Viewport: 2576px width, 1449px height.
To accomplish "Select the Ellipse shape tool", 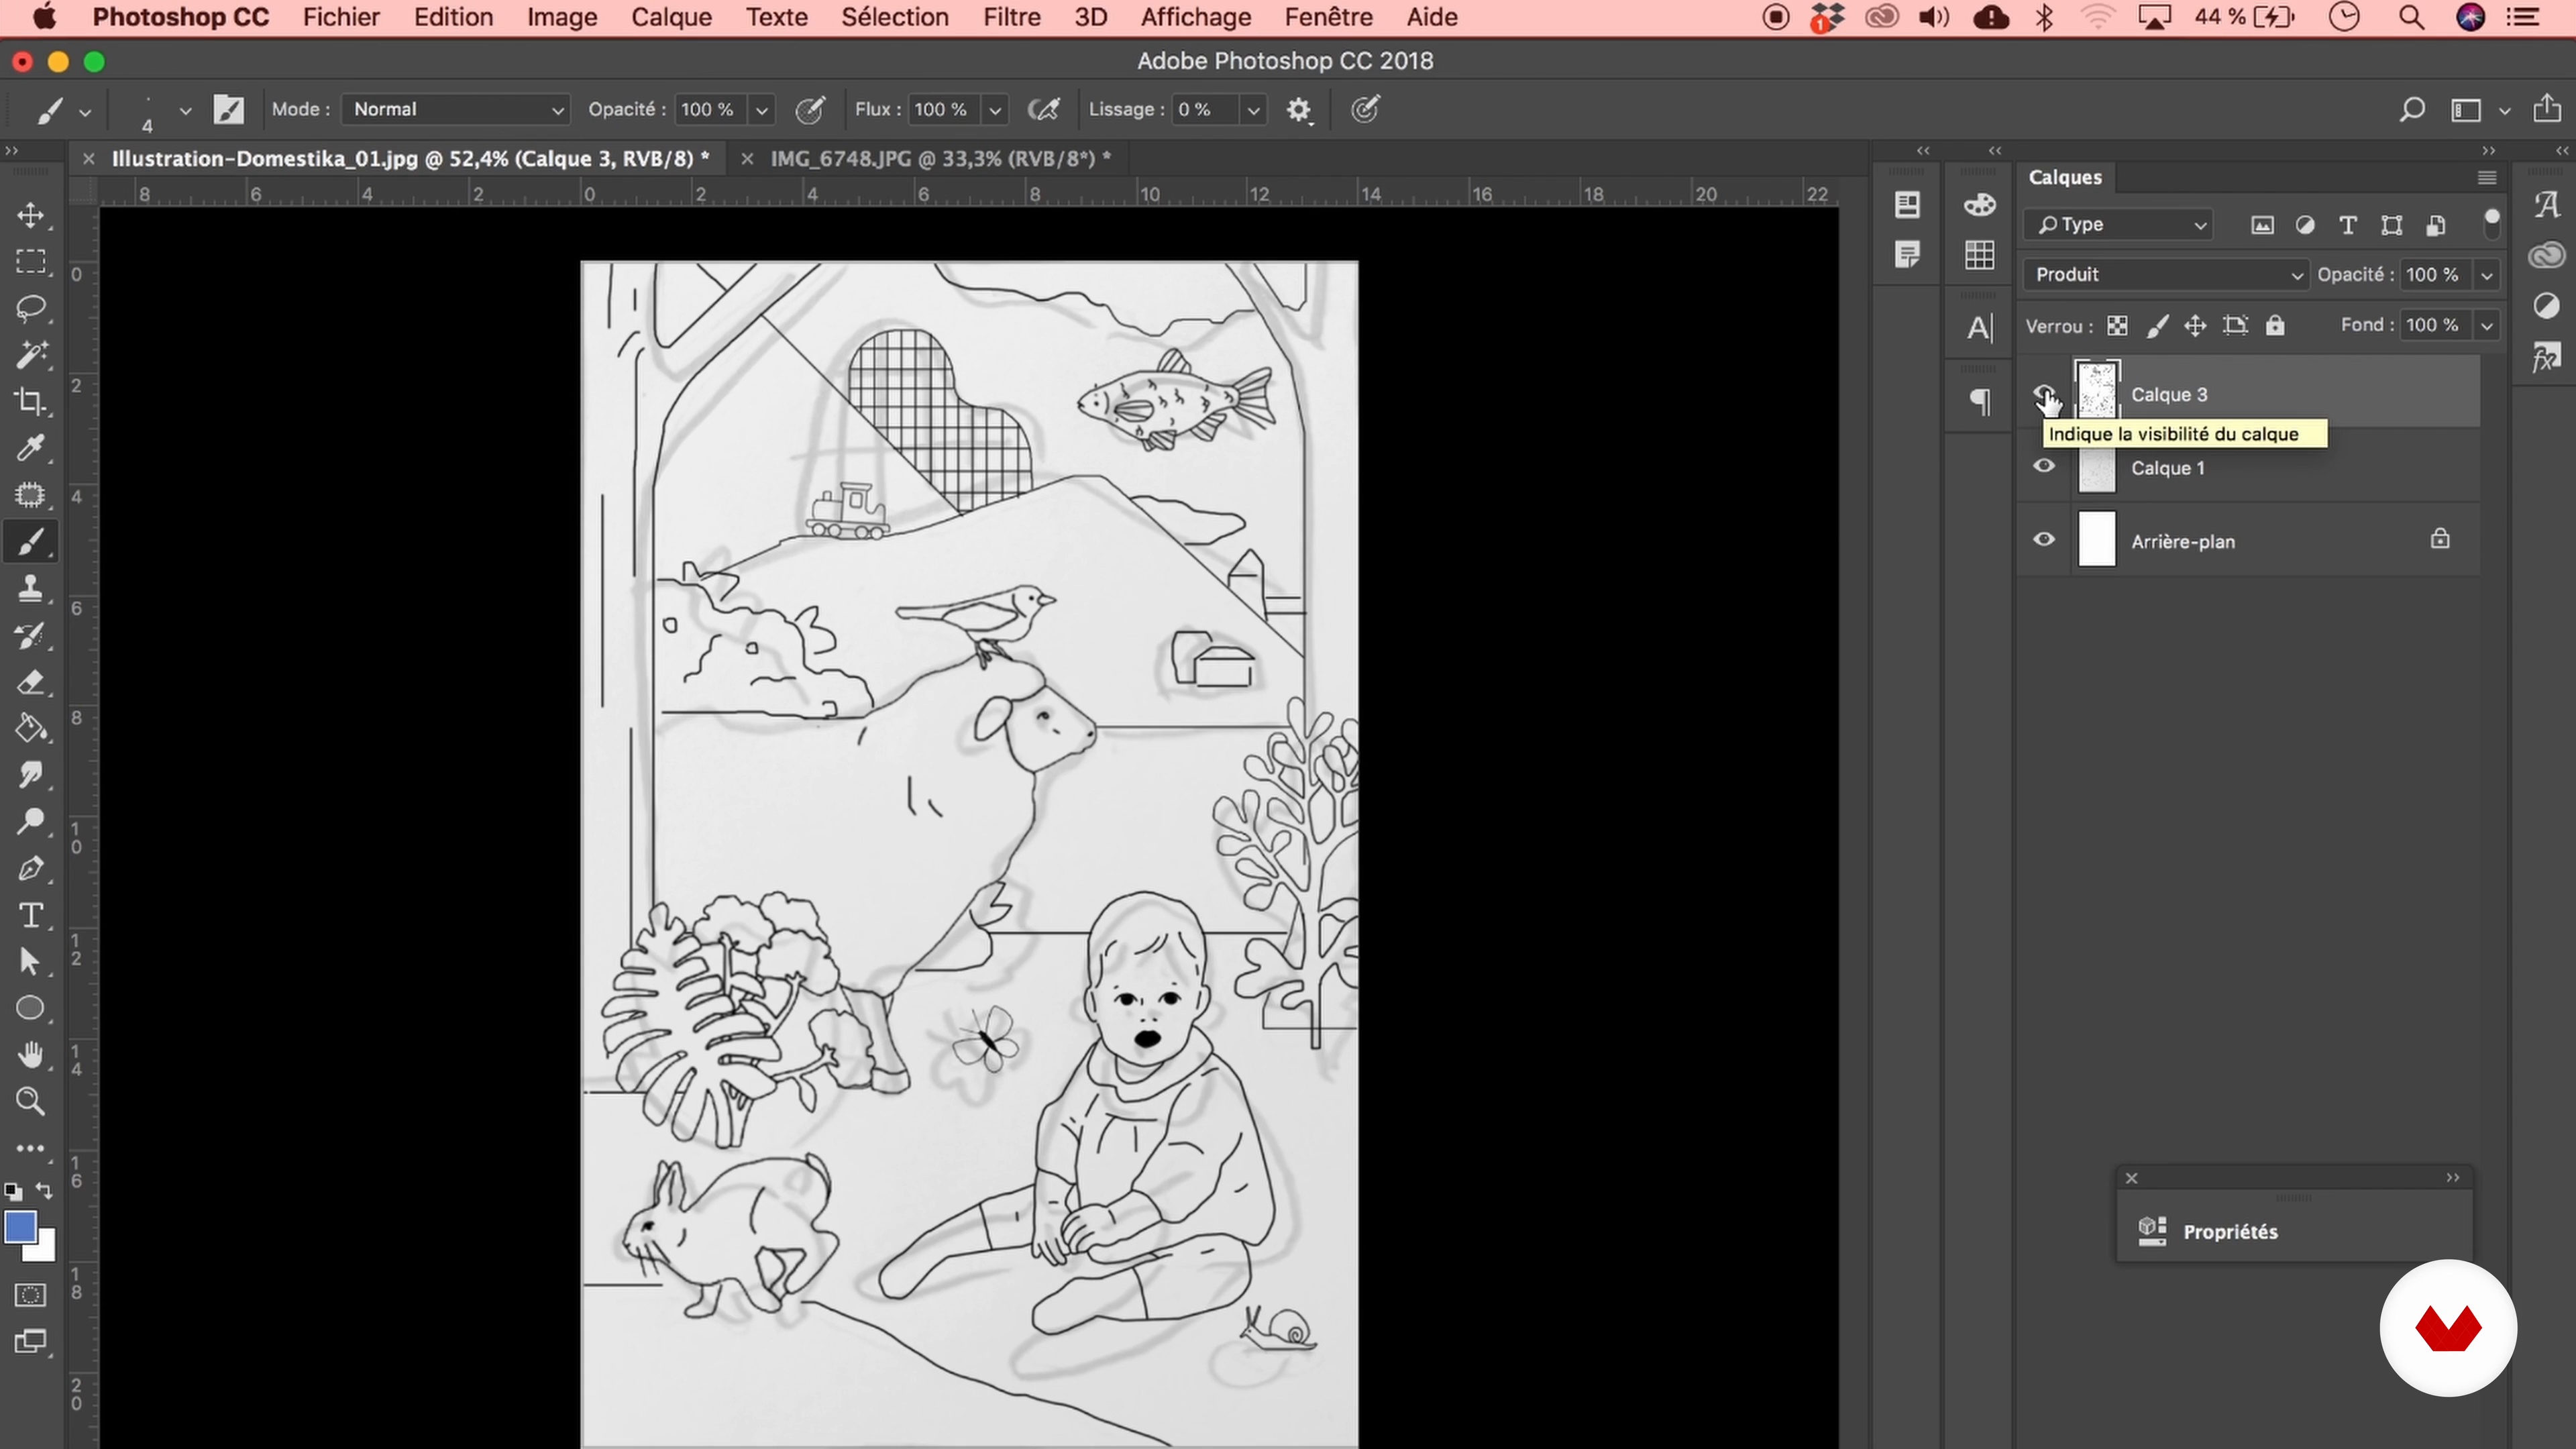I will pos(30,1008).
